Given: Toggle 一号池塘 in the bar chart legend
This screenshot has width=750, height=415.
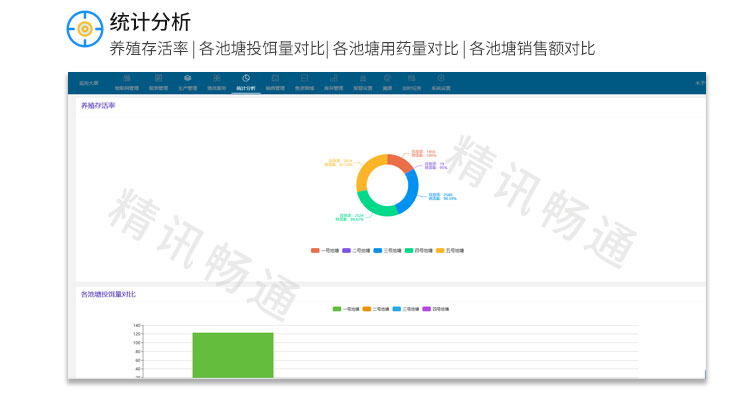Looking at the screenshot, I should point(346,309).
